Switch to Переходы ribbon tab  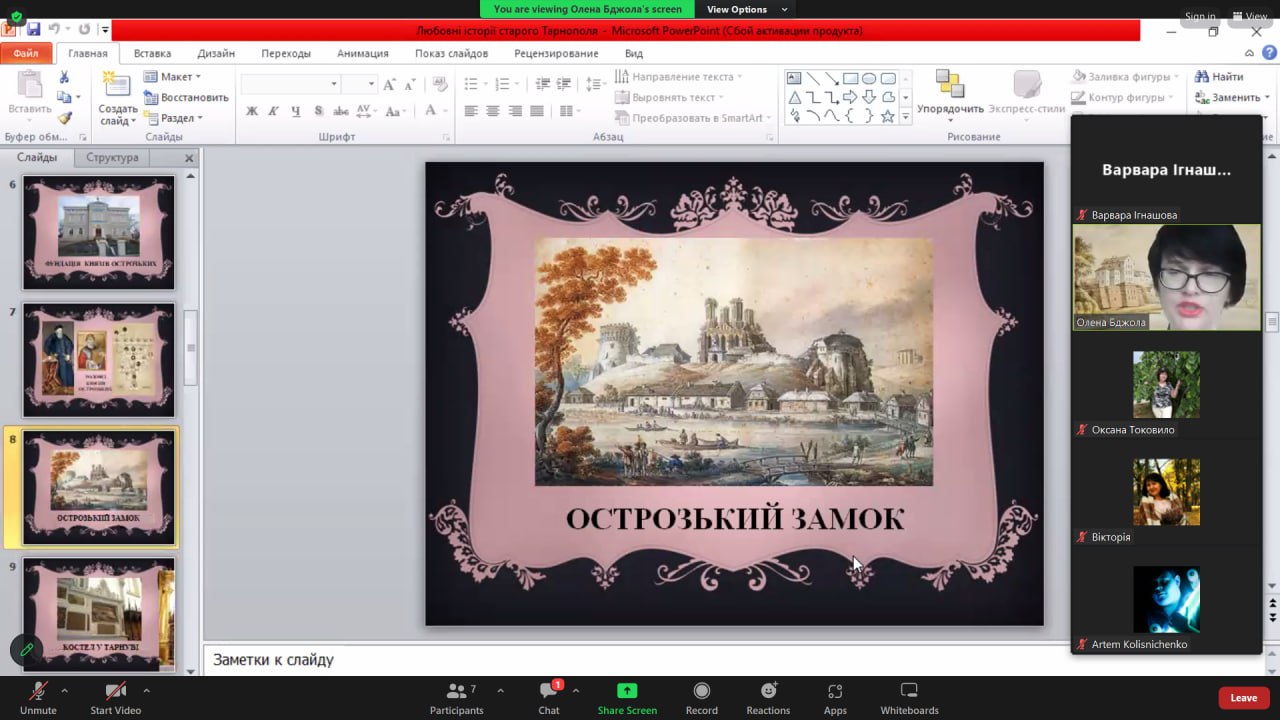pyautogui.click(x=286, y=53)
